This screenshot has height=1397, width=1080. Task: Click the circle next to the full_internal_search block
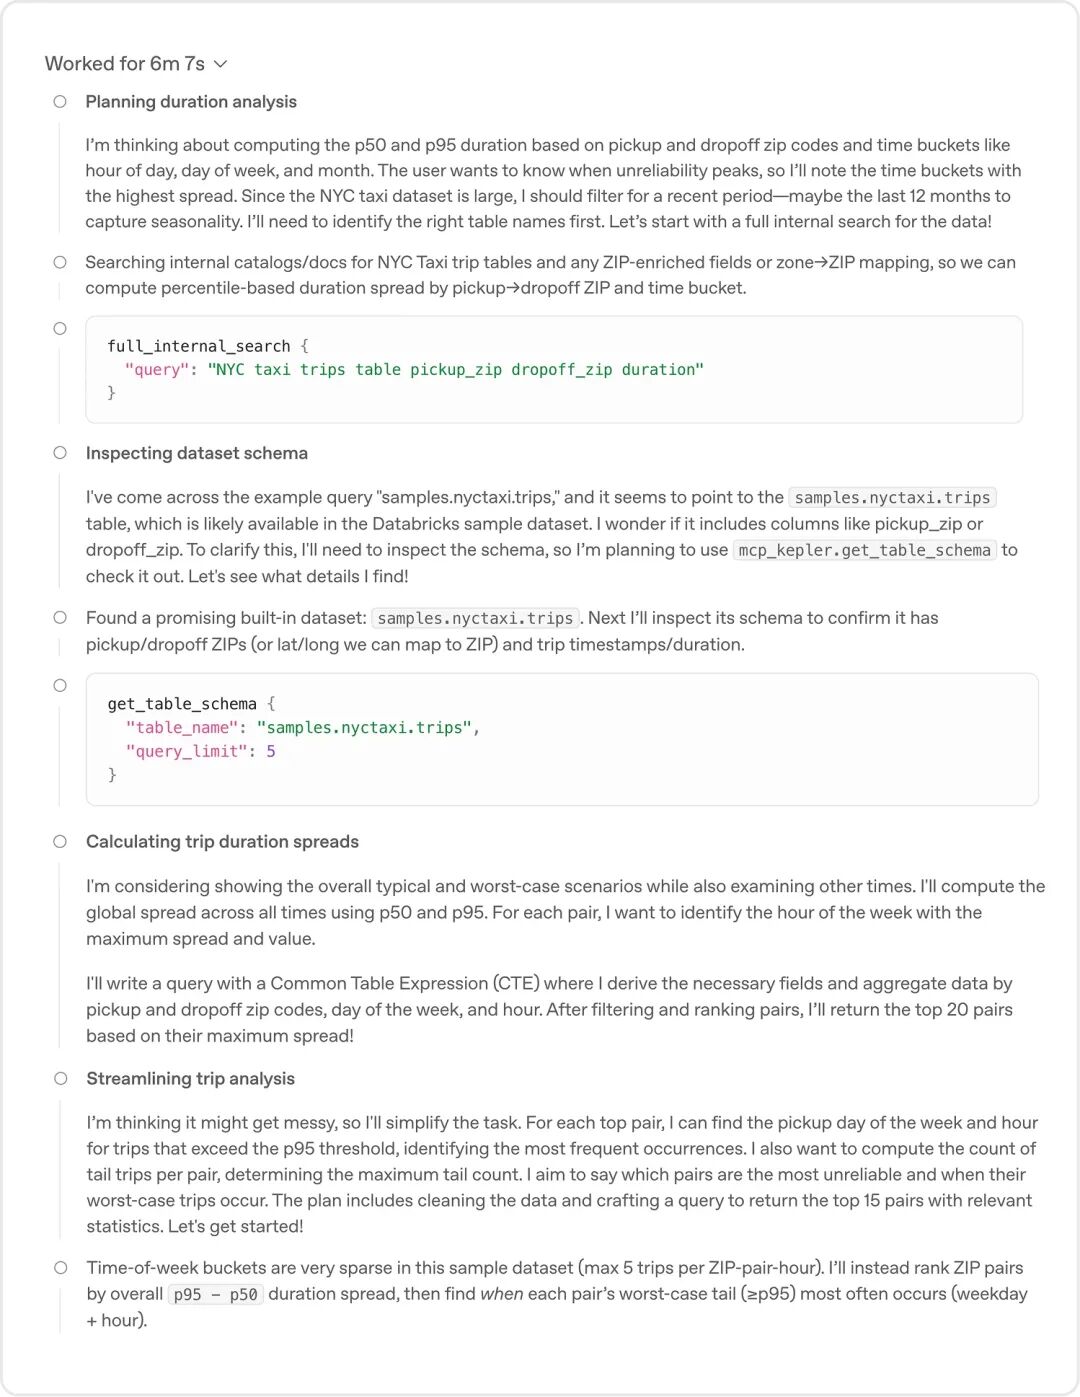60,328
